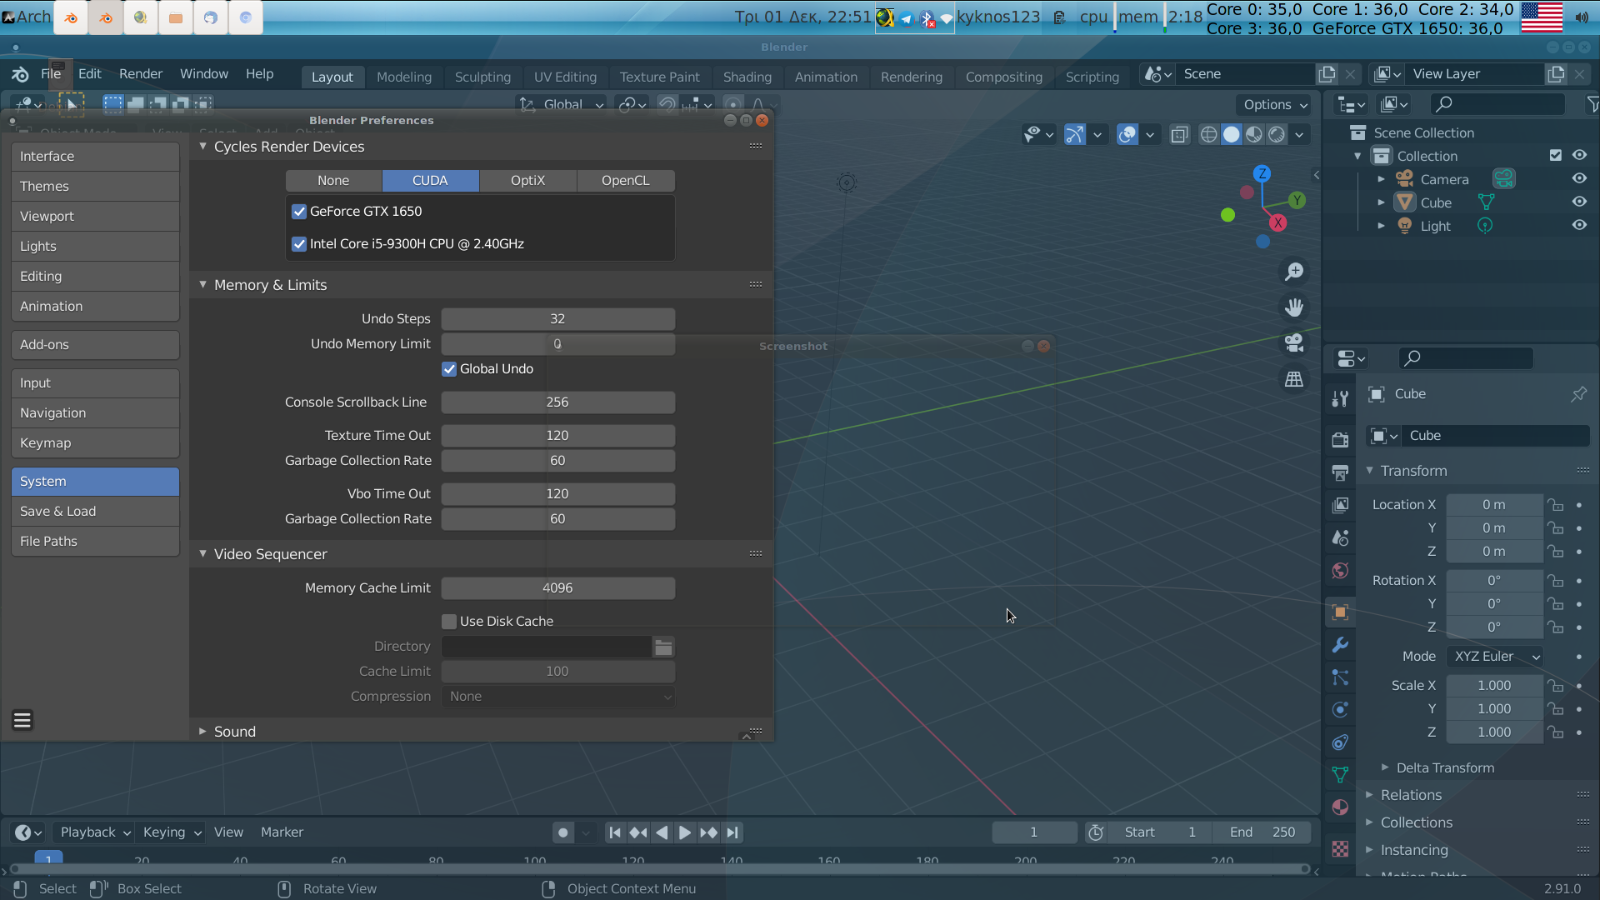Screen dimensions: 1600x900
Task: Open the Themes preferences section
Action: coord(95,186)
